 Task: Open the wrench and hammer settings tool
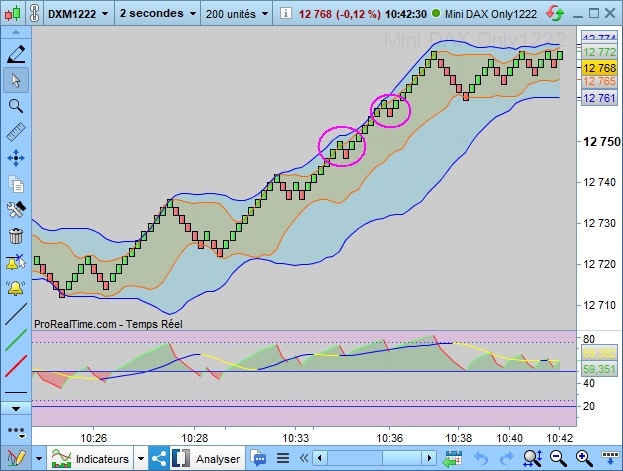(x=16, y=209)
